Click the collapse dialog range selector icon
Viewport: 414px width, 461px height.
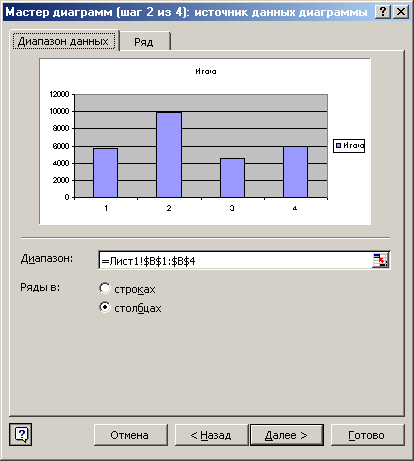click(380, 260)
